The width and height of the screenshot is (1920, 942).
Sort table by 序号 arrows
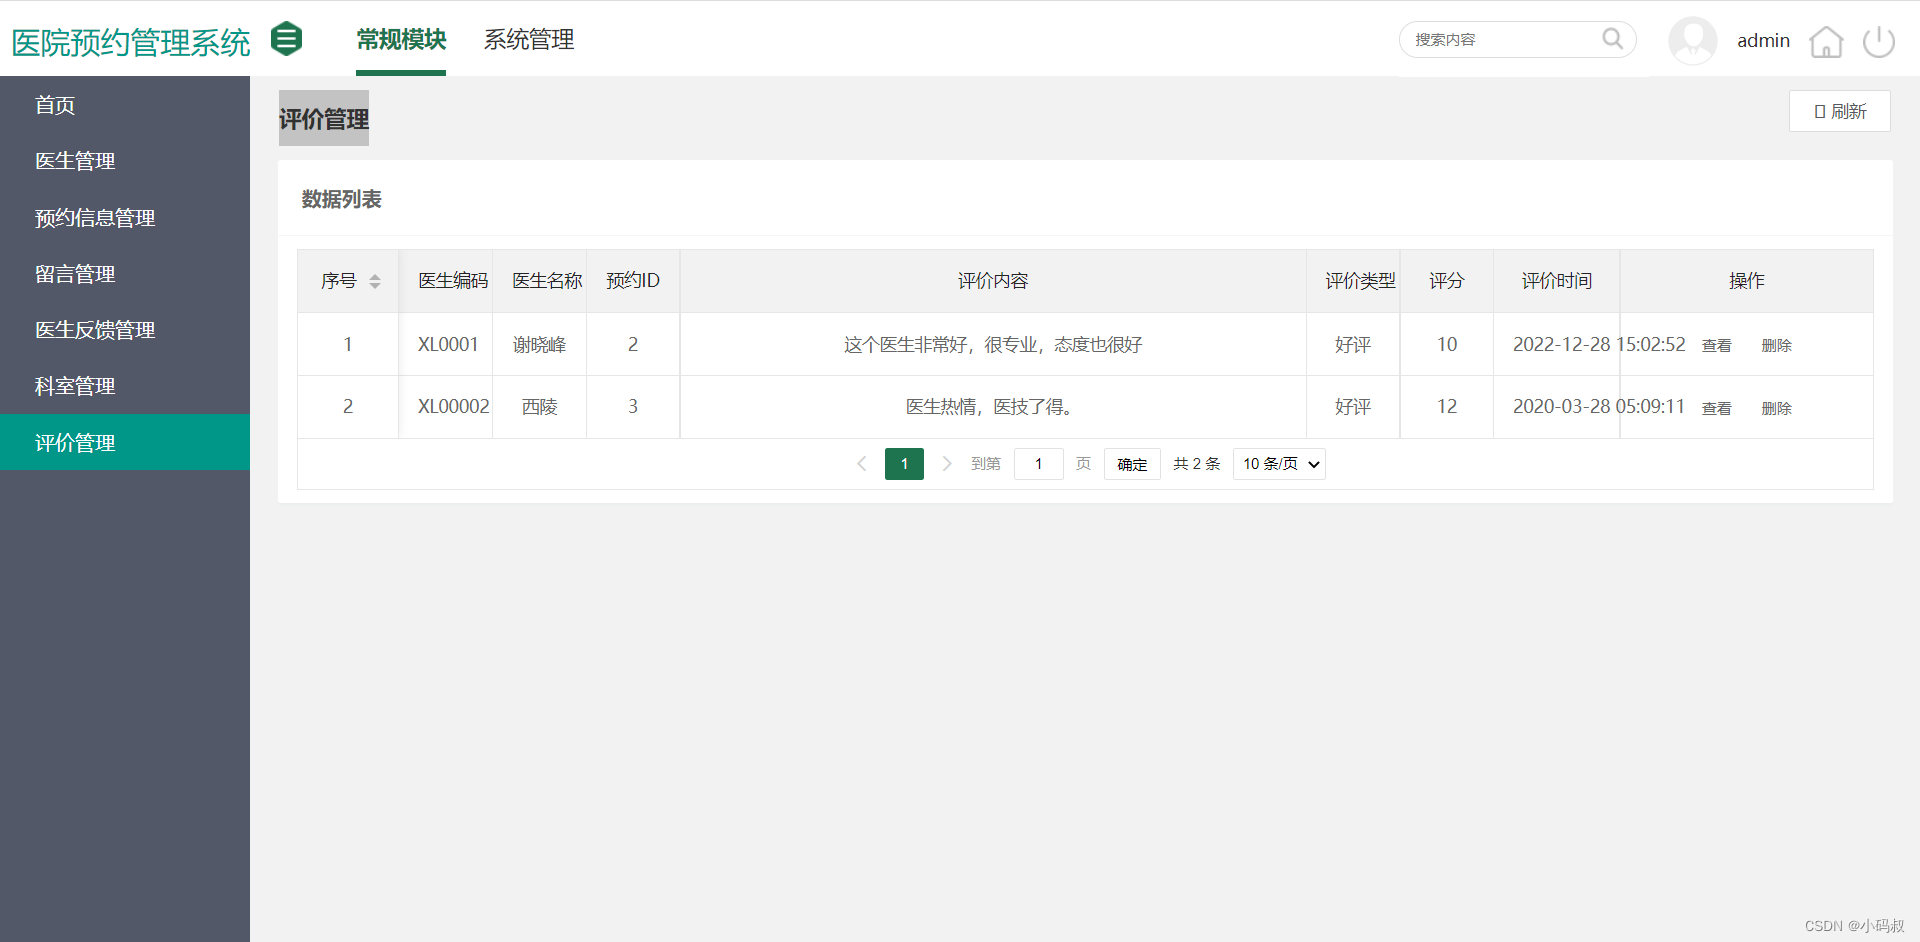pos(375,281)
